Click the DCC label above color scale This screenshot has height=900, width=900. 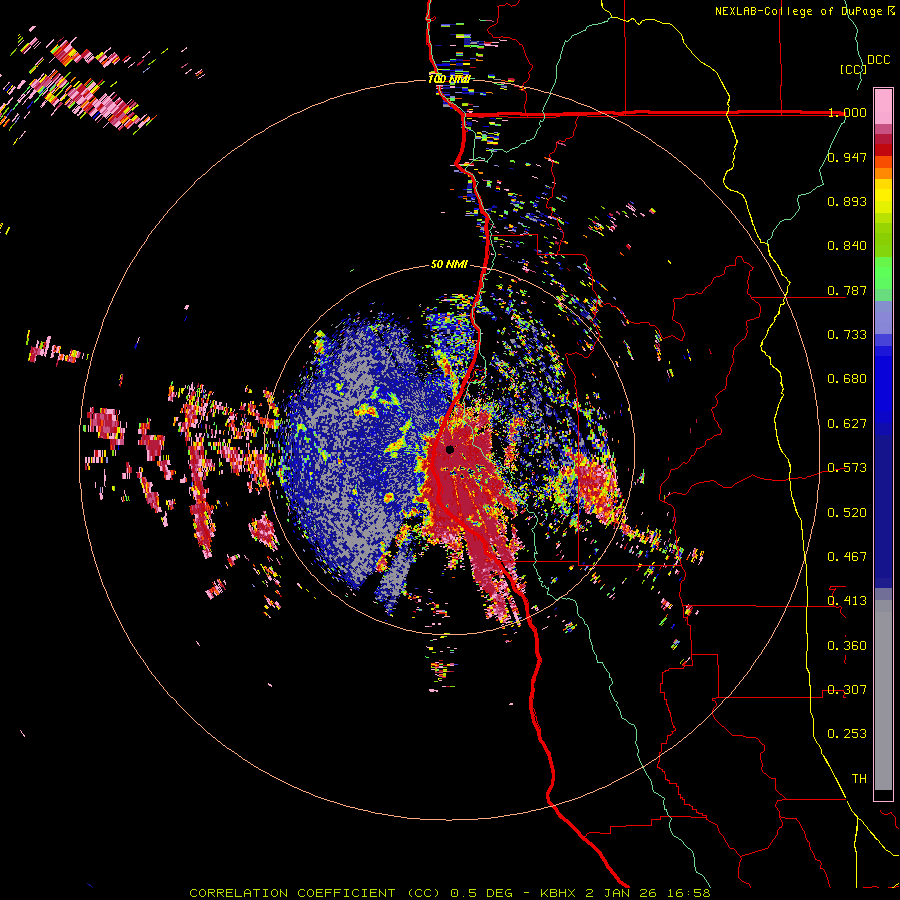point(879,60)
